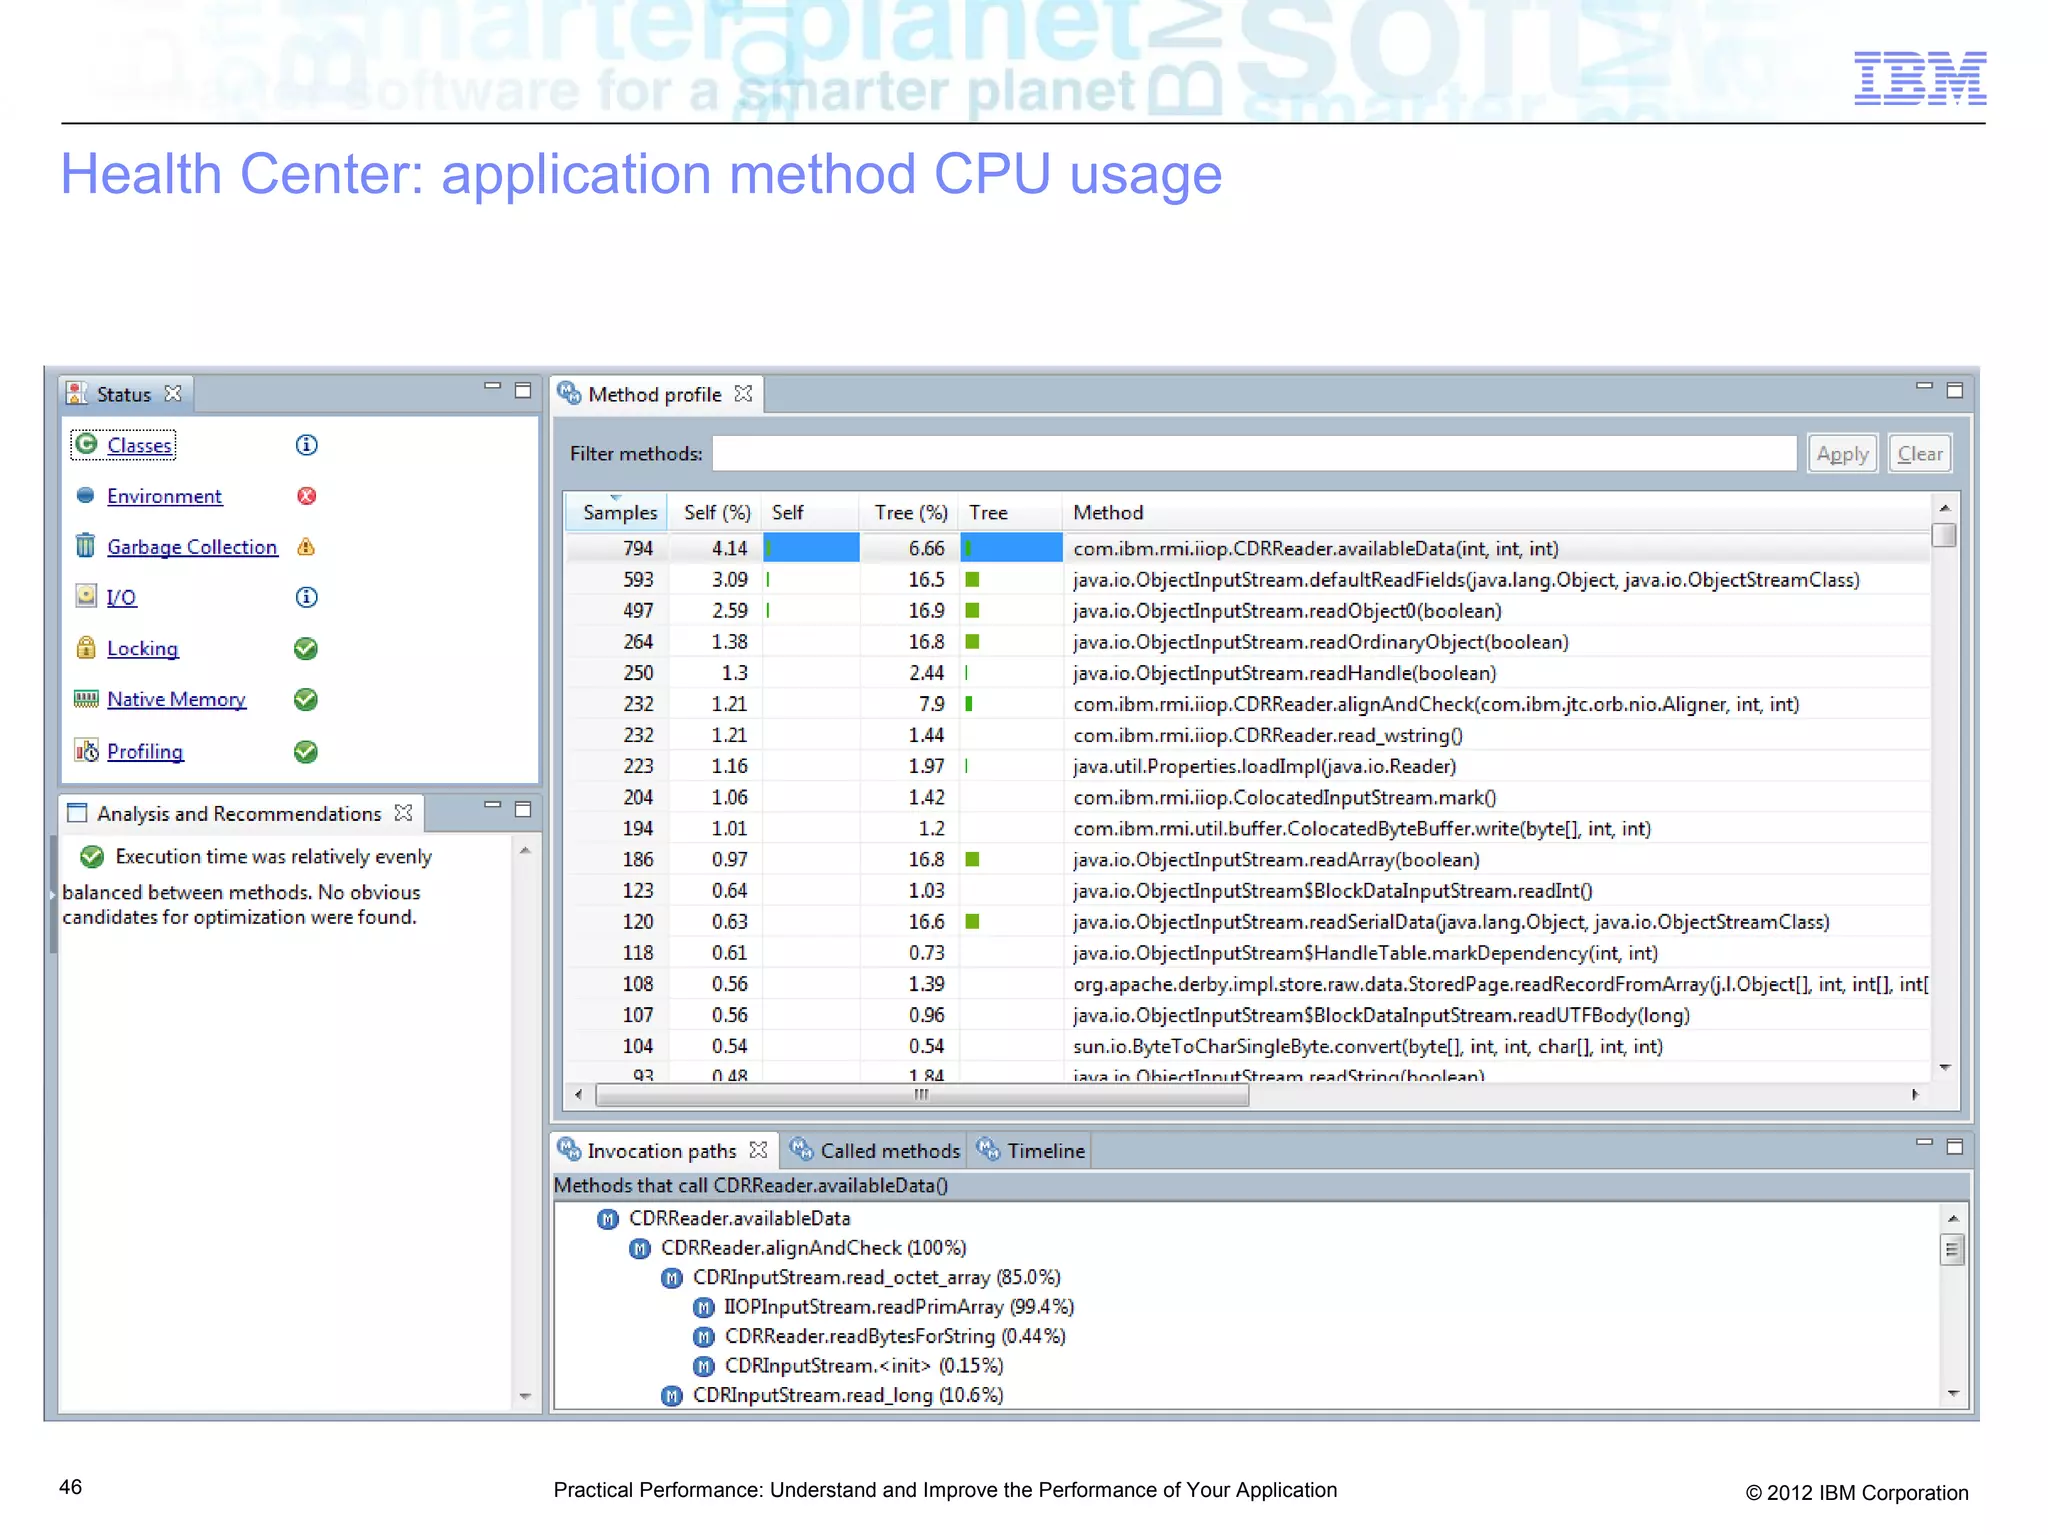
Task: Click the Garbage Collection trash can icon
Action: click(86, 545)
